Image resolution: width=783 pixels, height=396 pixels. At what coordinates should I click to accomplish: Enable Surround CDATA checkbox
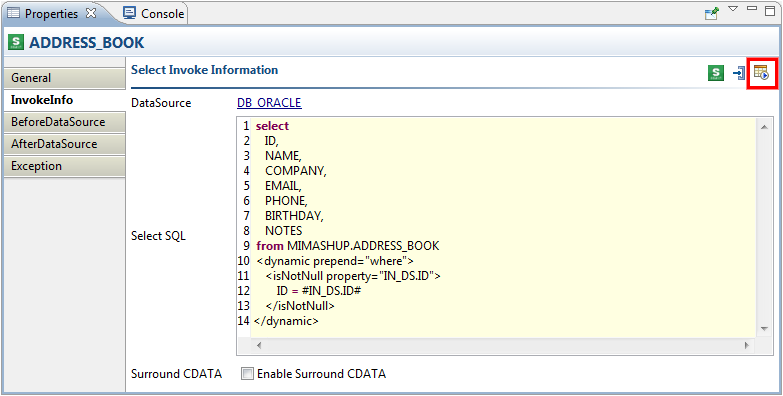tap(247, 374)
